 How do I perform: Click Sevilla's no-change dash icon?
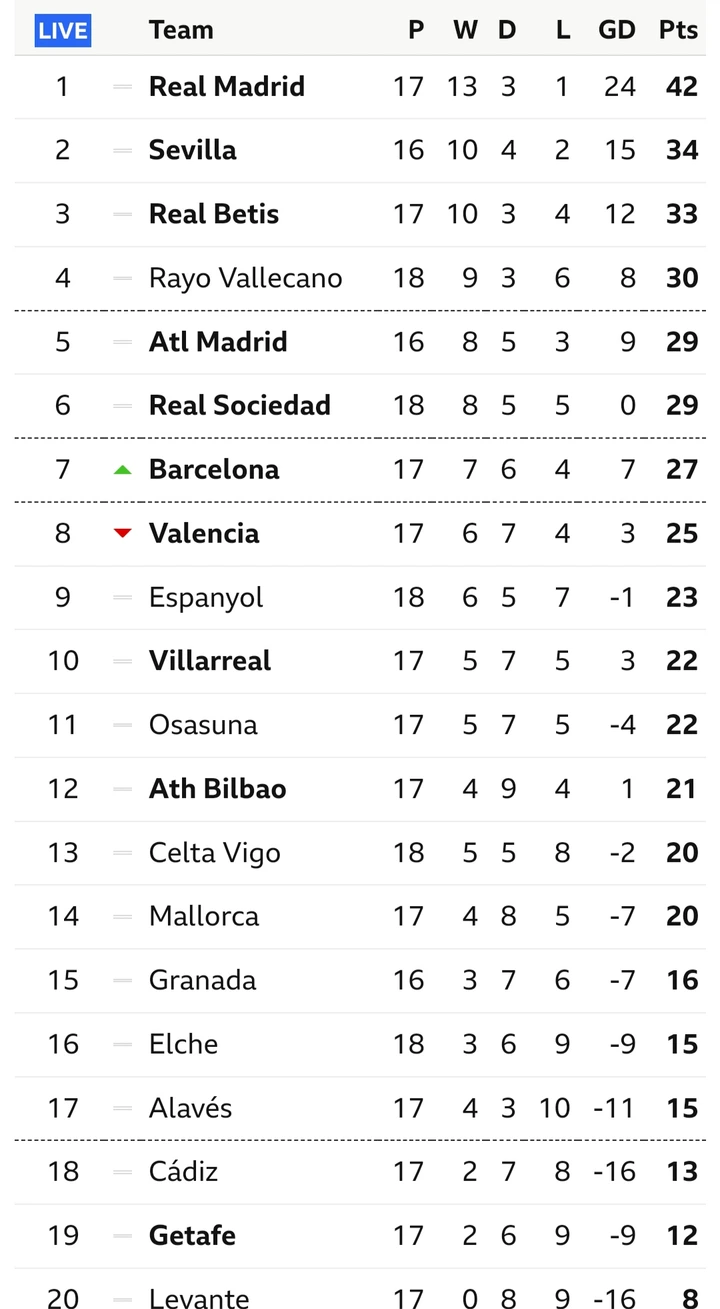(x=123, y=151)
